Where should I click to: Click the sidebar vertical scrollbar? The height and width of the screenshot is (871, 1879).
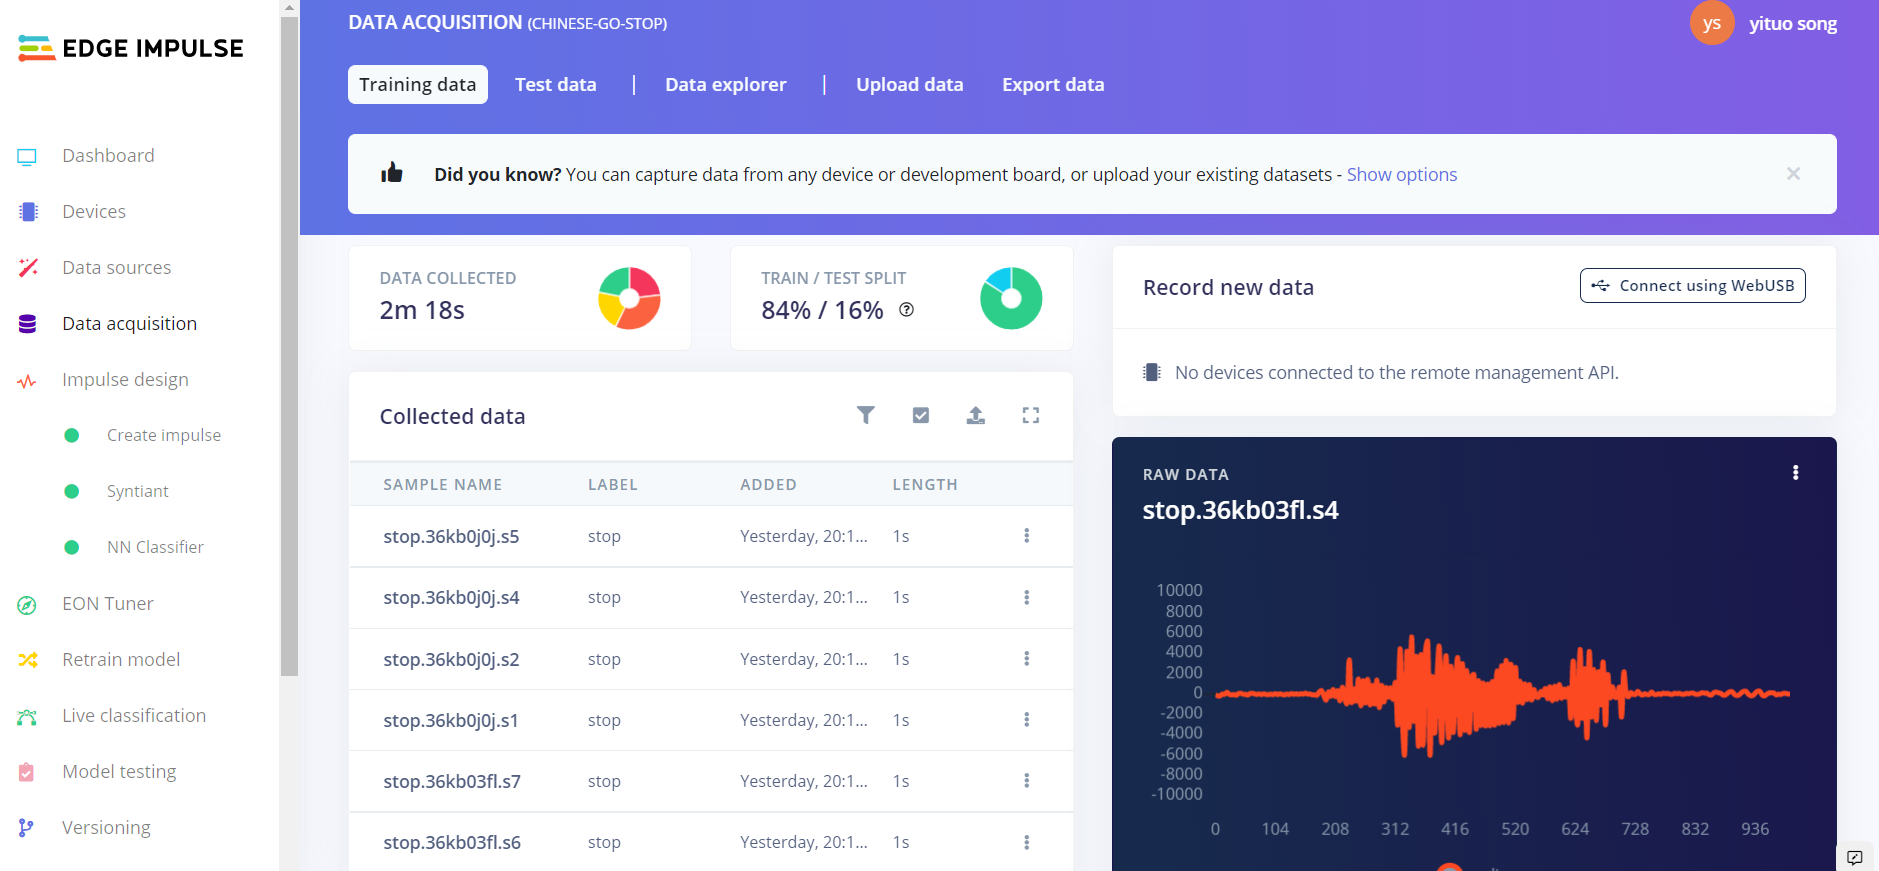point(289,346)
